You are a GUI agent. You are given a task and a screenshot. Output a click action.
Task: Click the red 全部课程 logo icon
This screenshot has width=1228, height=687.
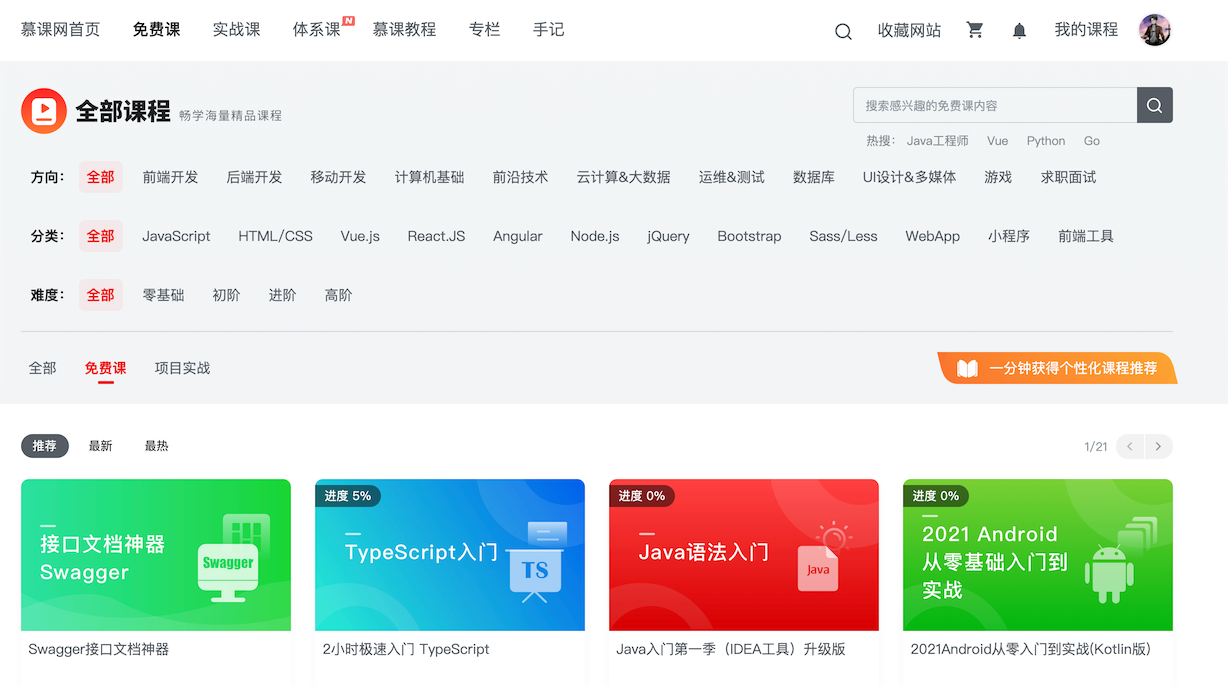point(44,111)
